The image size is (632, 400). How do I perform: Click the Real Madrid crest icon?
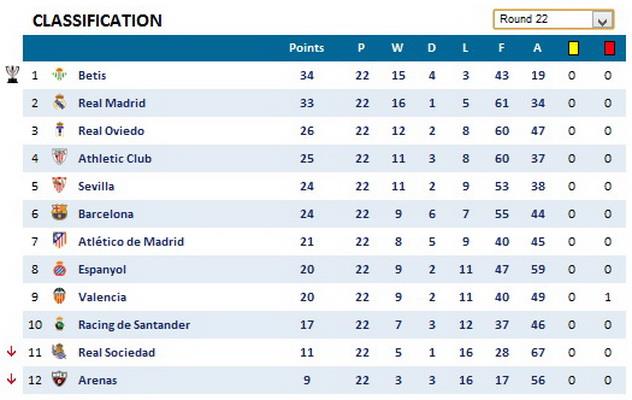(59, 103)
